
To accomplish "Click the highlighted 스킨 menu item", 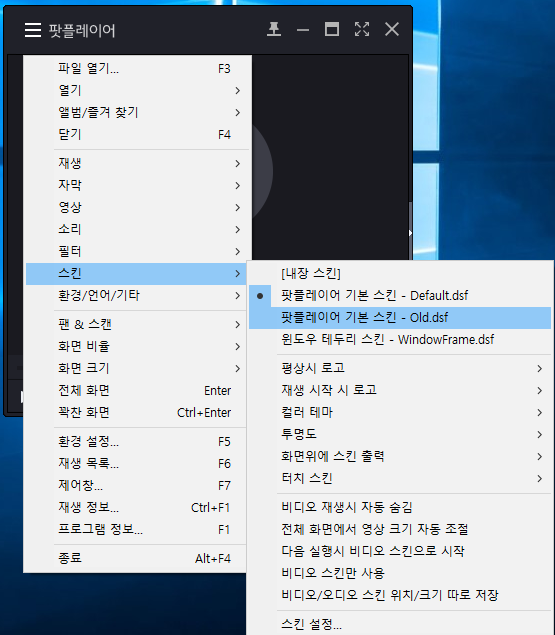I will pos(138,273).
